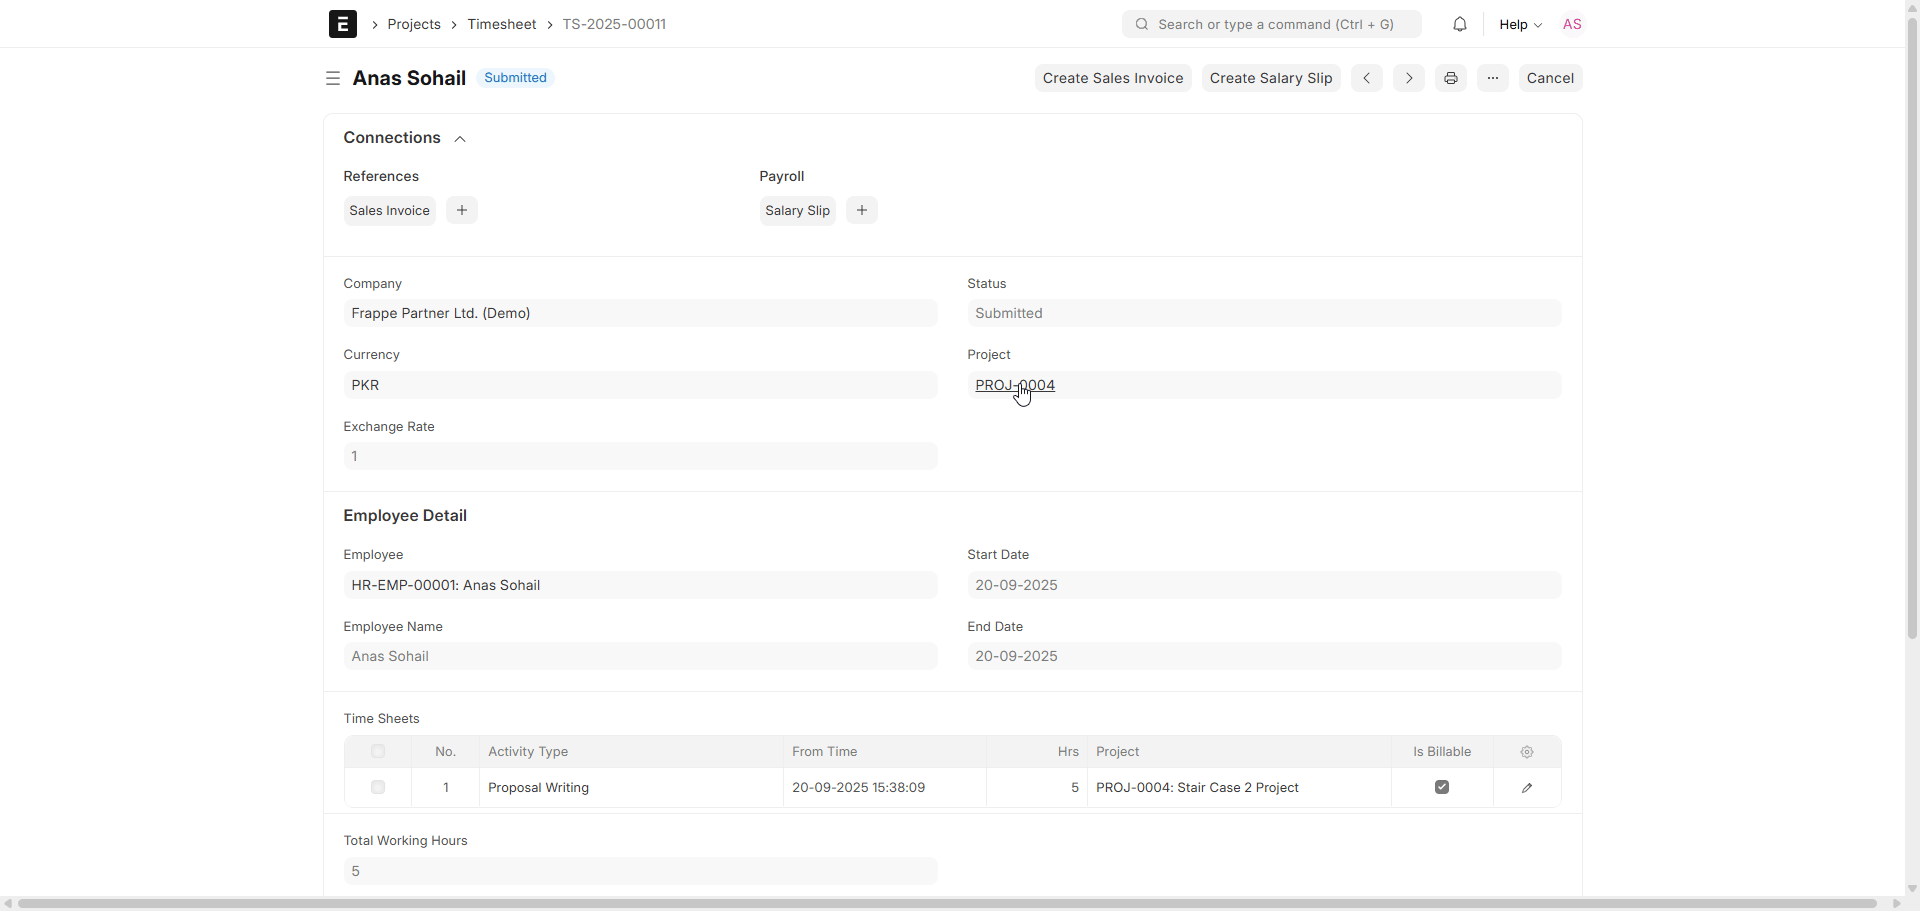Open the PROJ-0004 project link
Viewport: 1920px width, 911px height.
pyautogui.click(x=1014, y=385)
